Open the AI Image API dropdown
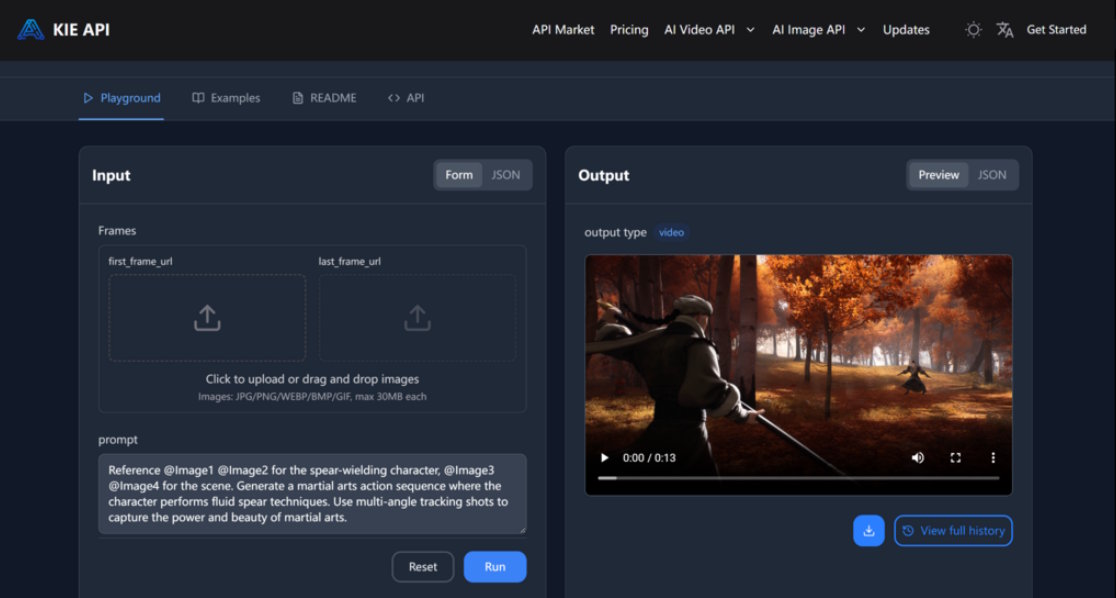 pos(818,30)
